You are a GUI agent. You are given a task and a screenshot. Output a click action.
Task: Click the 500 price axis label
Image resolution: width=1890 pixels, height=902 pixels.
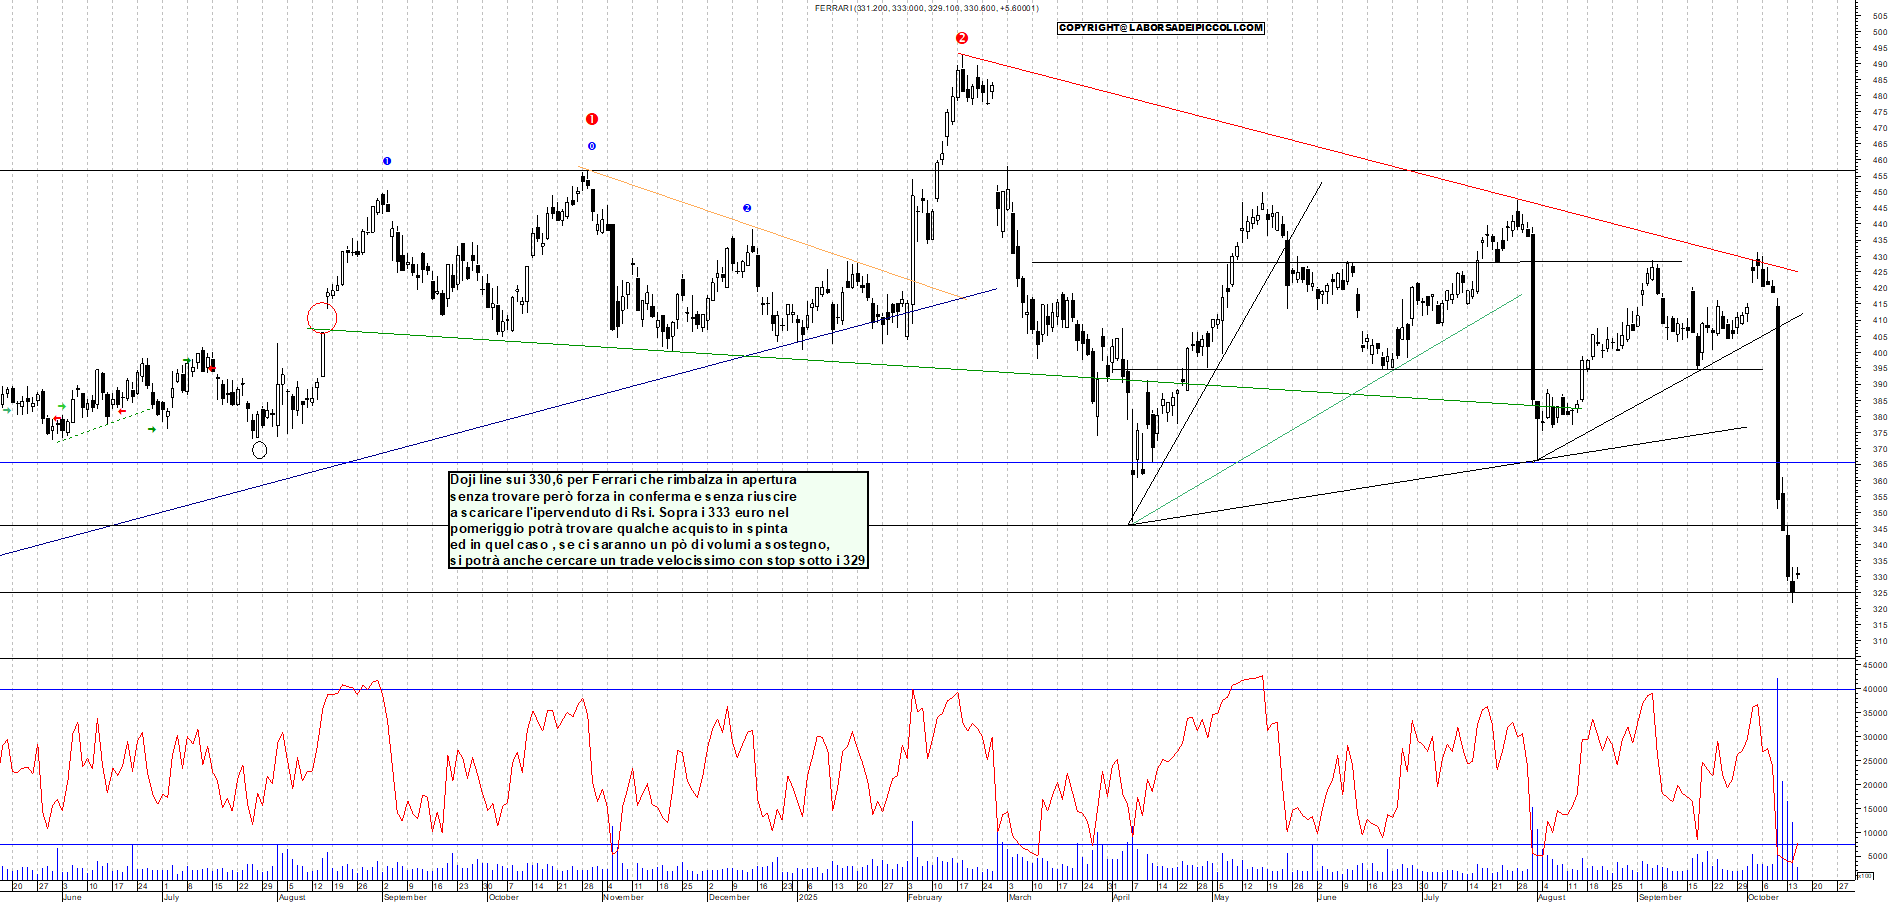coord(1879,32)
